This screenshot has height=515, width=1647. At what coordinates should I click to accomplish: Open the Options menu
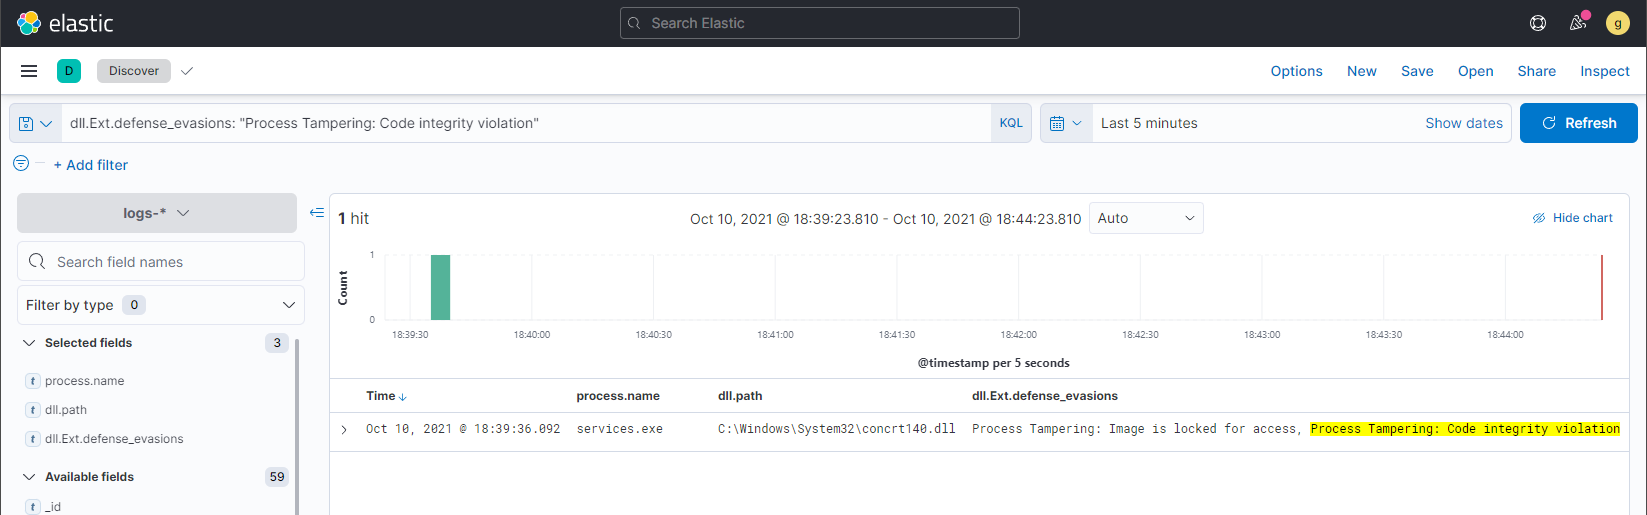pos(1296,71)
